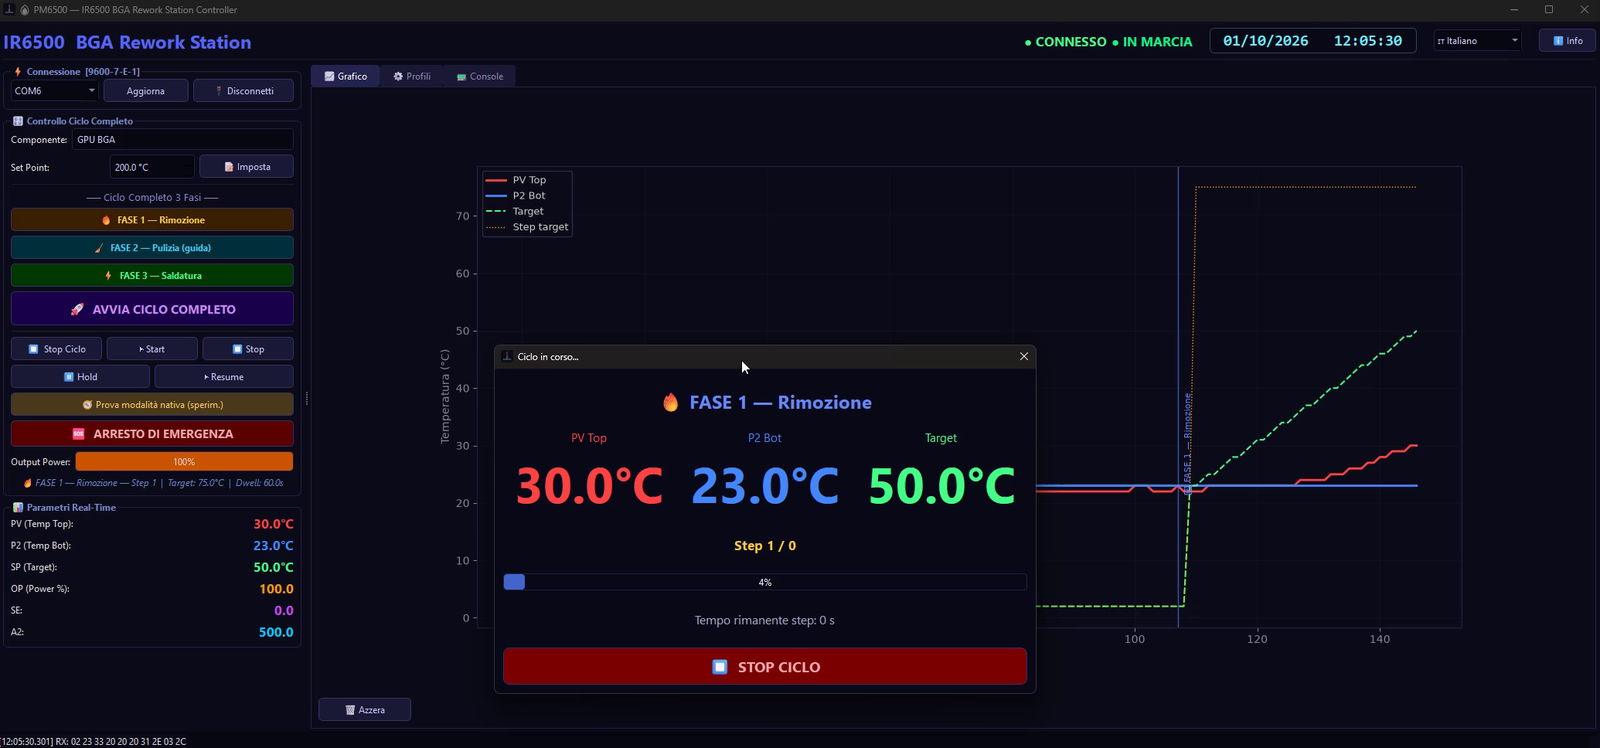Select FASE 1 — Rimozione button in left panel
1600x748 pixels.
(x=152, y=220)
